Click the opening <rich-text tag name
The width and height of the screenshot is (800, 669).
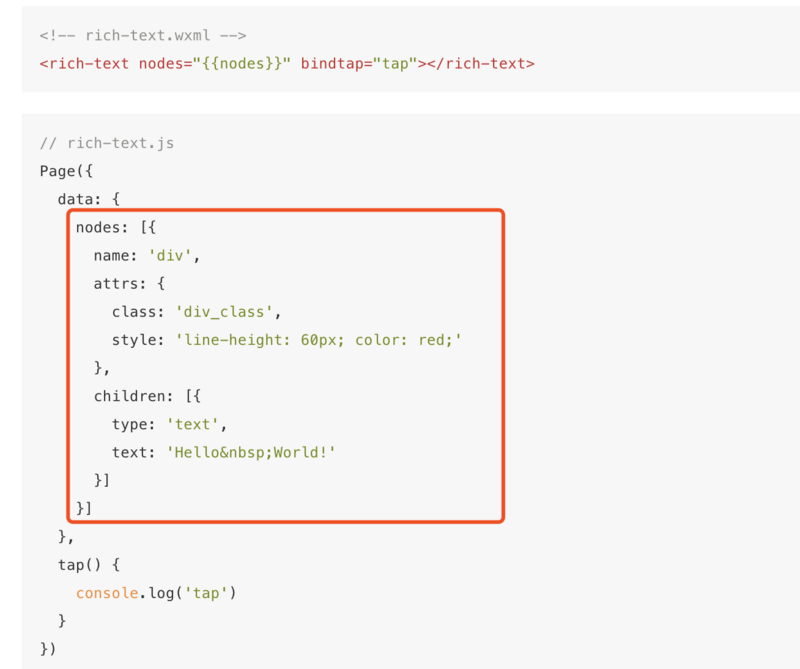[84, 63]
